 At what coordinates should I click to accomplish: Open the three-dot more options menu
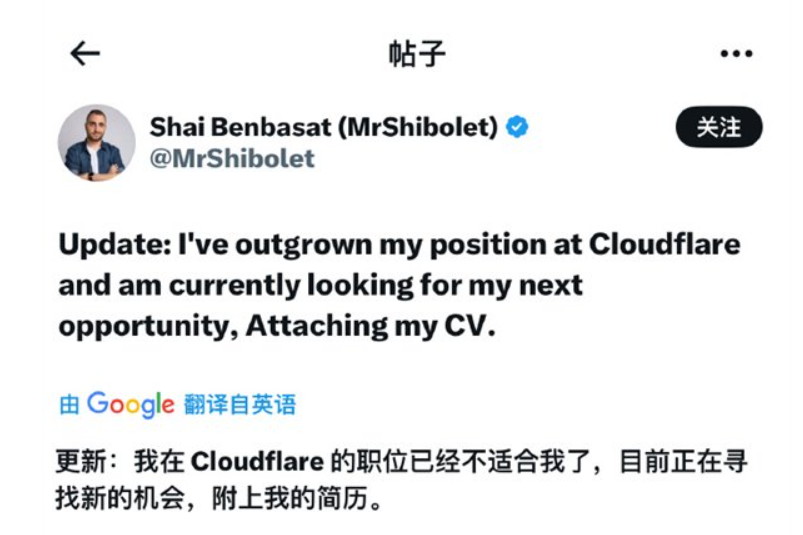click(x=736, y=54)
